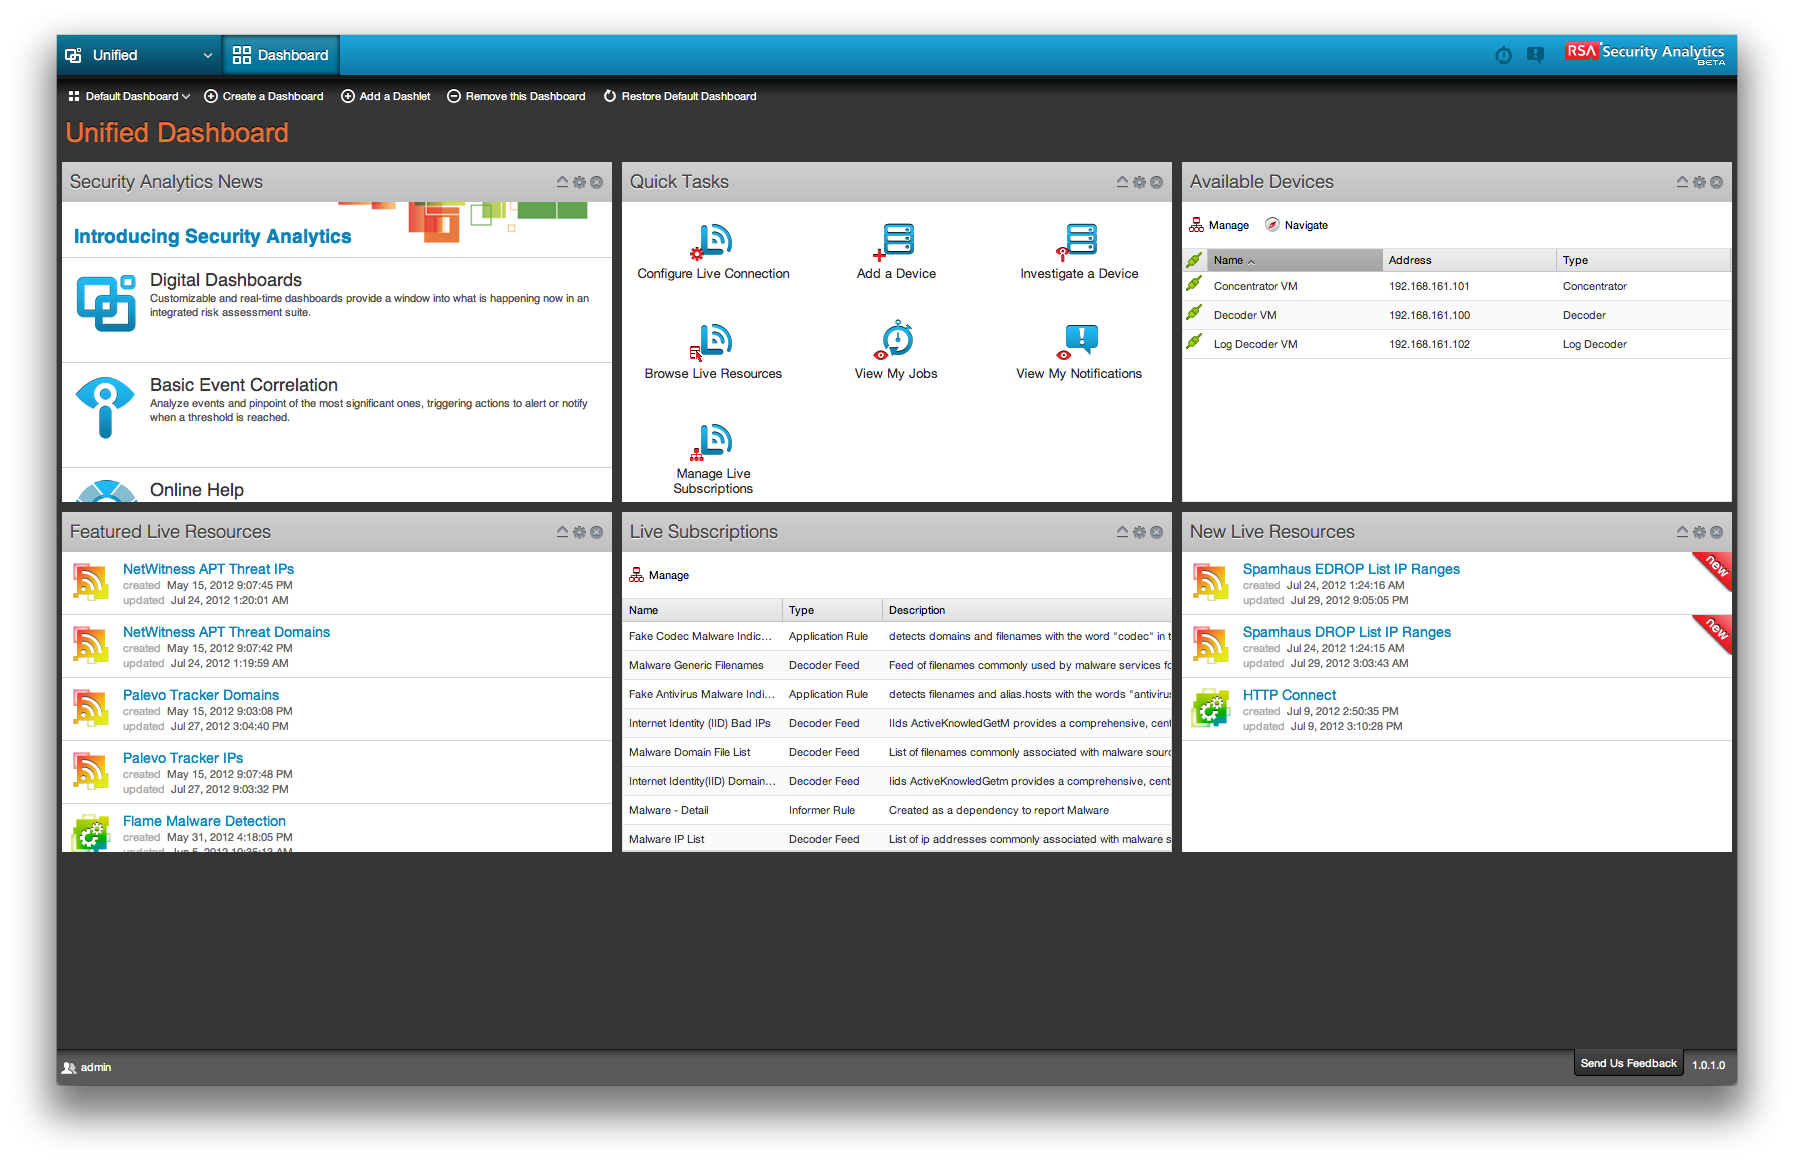Viewport: 1794px width, 1164px height.
Task: Click Add a Dashlet in the toolbar
Action: pos(386,97)
